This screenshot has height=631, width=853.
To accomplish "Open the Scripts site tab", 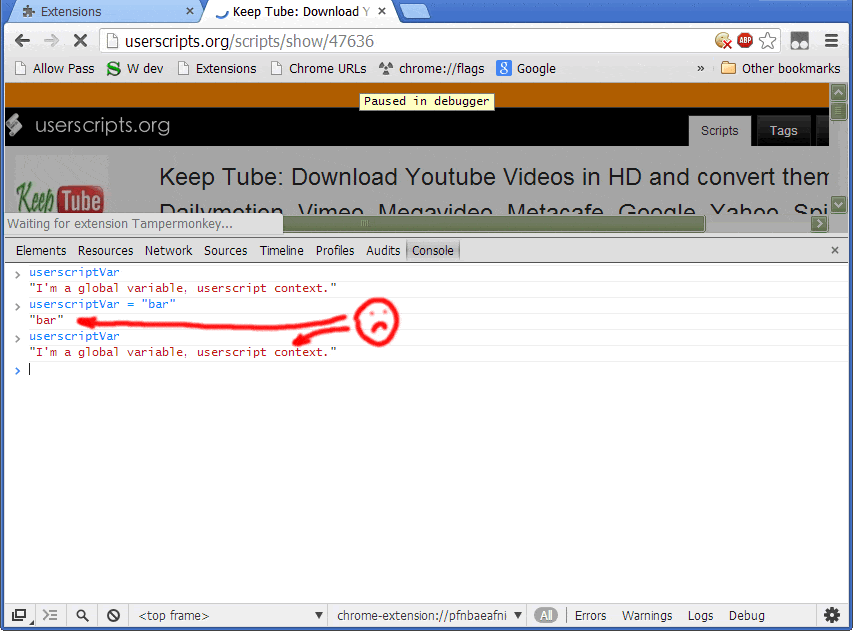I will coord(719,131).
